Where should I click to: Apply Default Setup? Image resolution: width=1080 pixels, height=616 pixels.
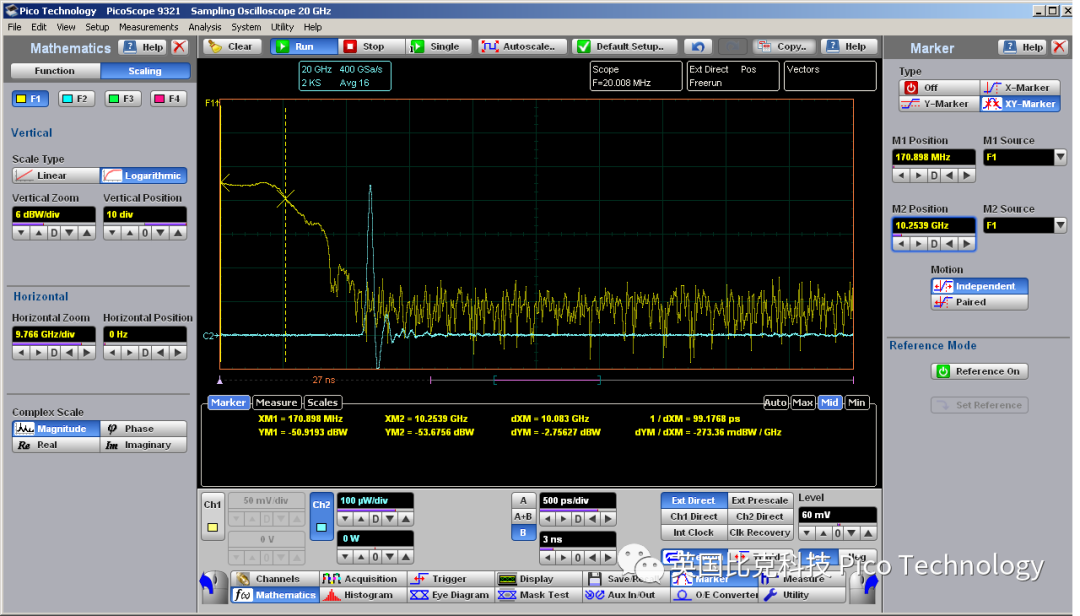[624, 46]
